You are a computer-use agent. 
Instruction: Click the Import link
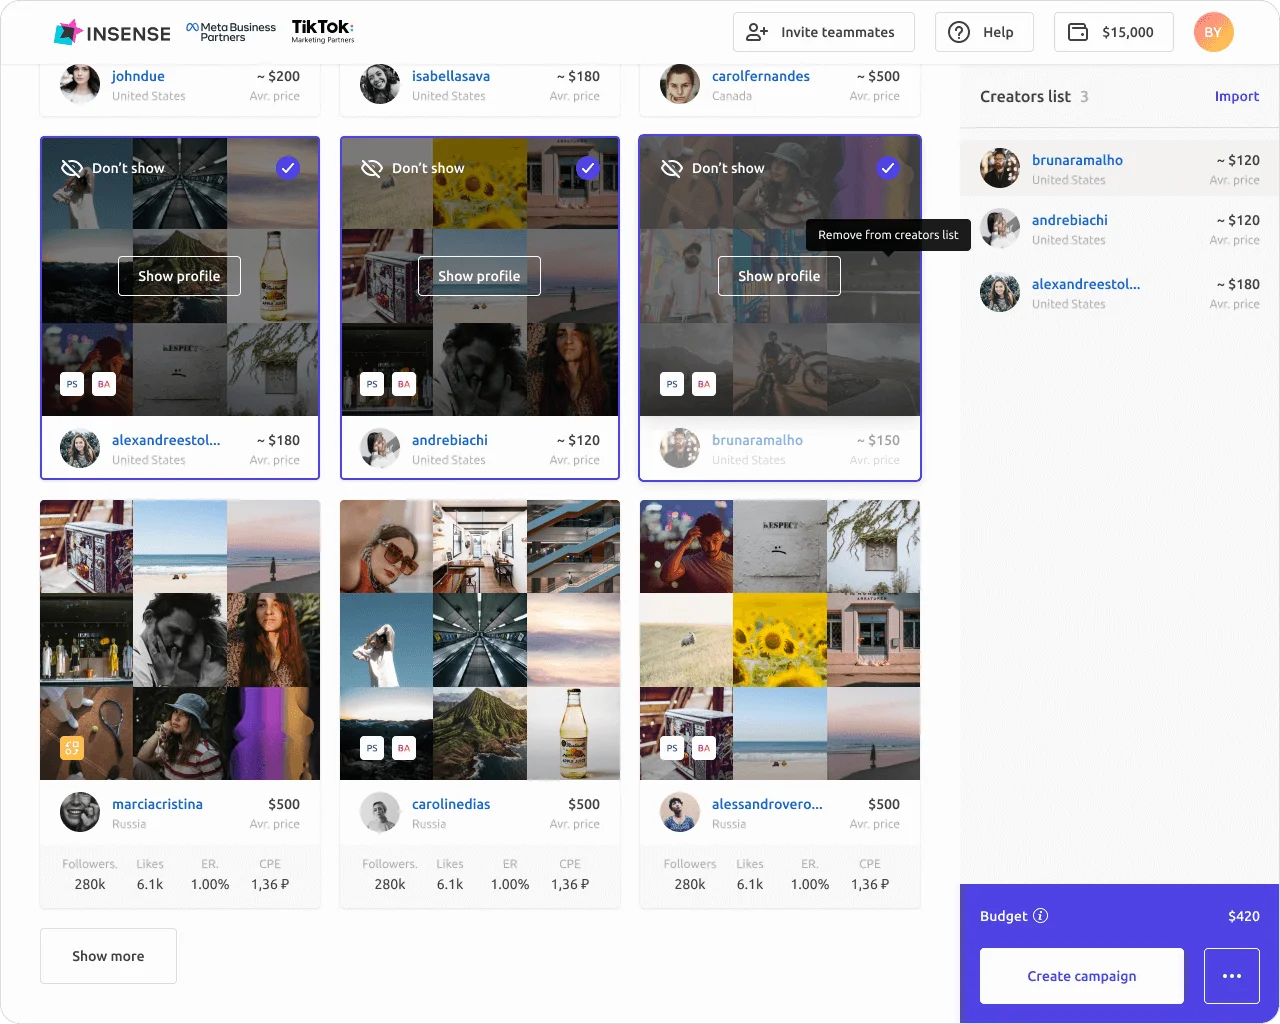pyautogui.click(x=1236, y=96)
